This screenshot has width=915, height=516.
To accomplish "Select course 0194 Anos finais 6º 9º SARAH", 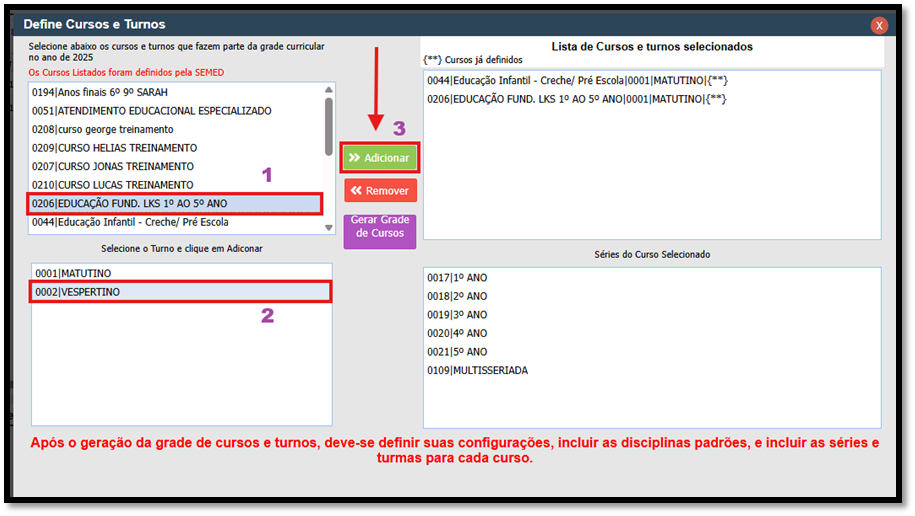I will (x=100, y=92).
